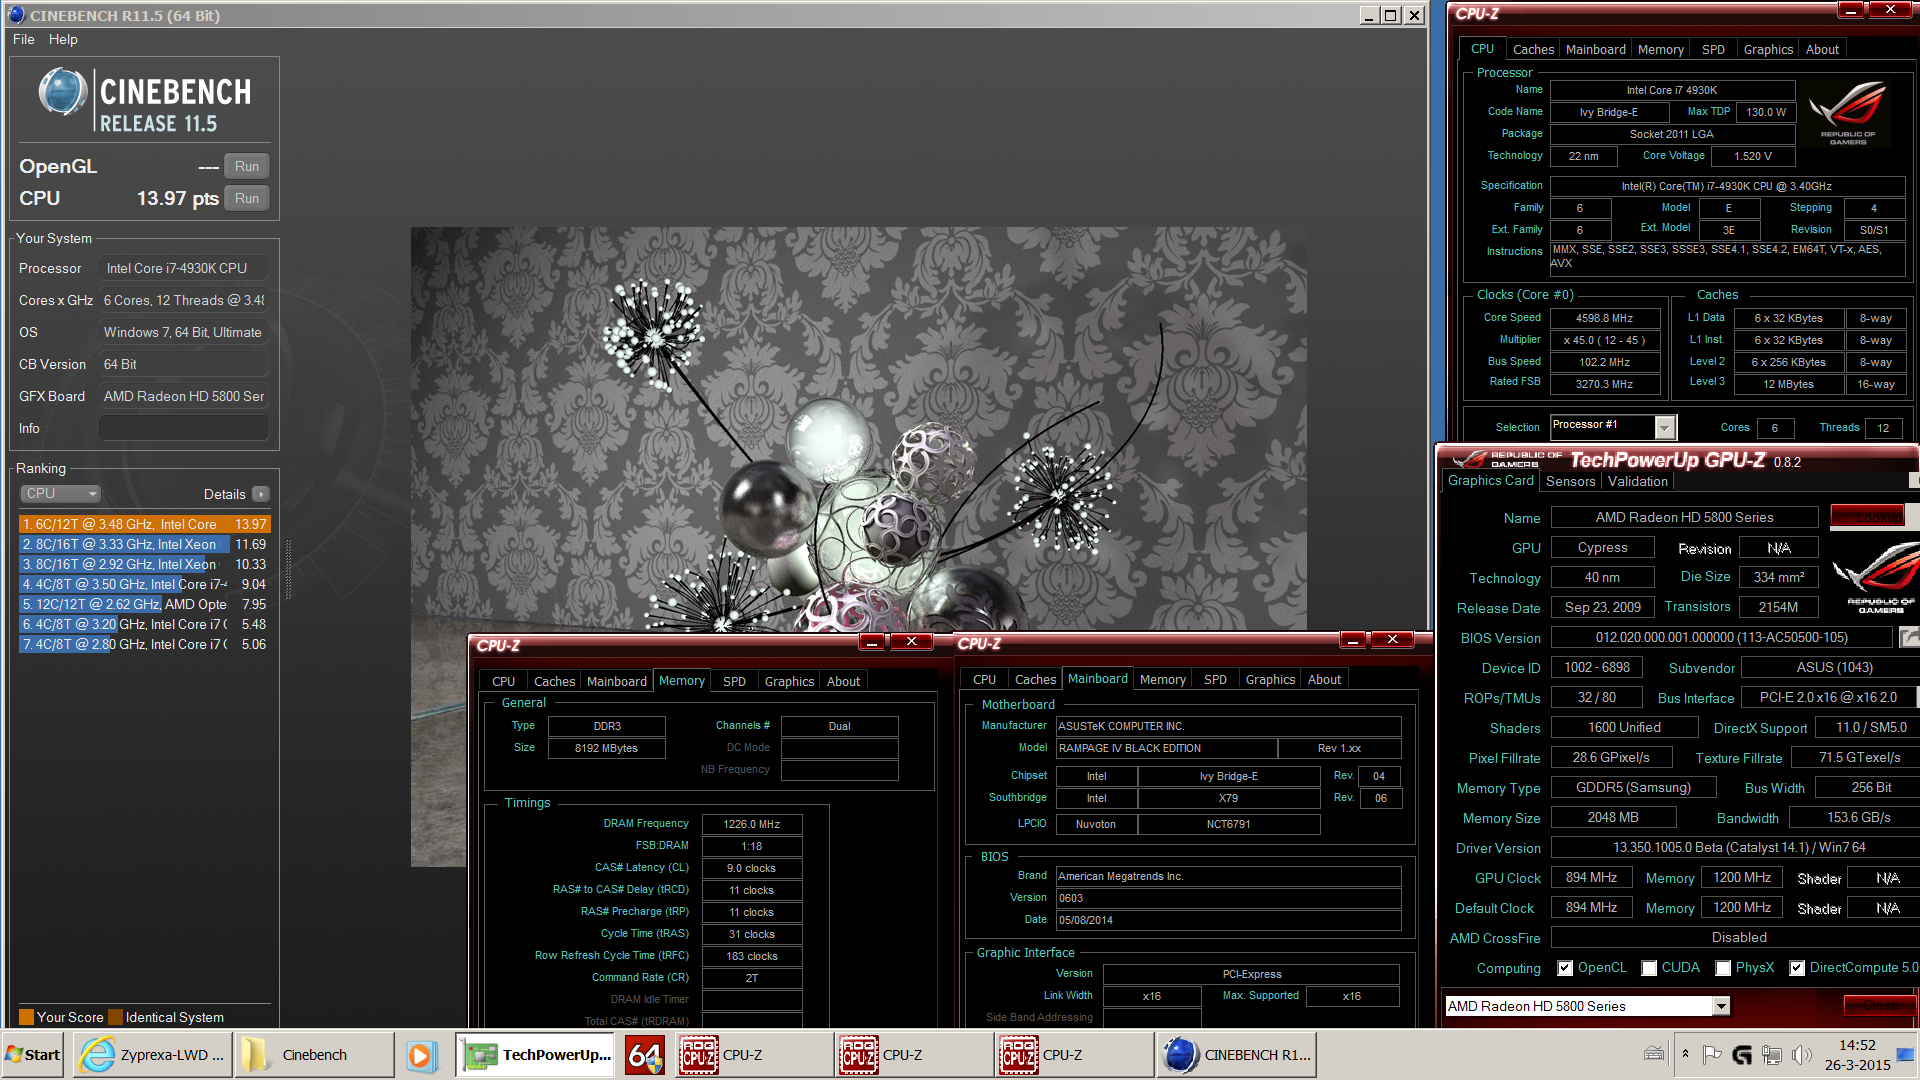Click the ROG logo in CPU-Z processor window
The image size is (1920, 1080).
tap(1847, 112)
